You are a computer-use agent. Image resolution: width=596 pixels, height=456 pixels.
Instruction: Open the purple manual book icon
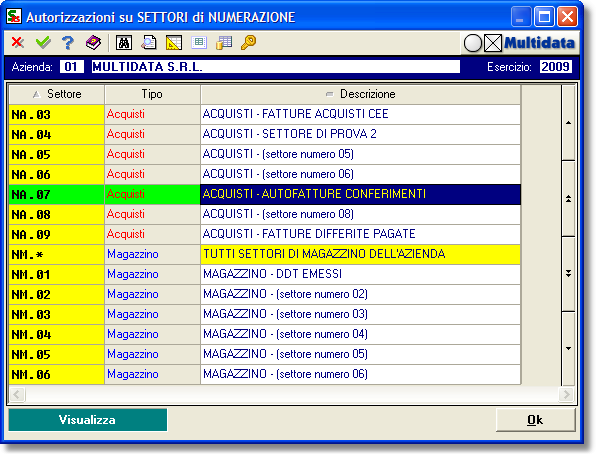[x=93, y=42]
